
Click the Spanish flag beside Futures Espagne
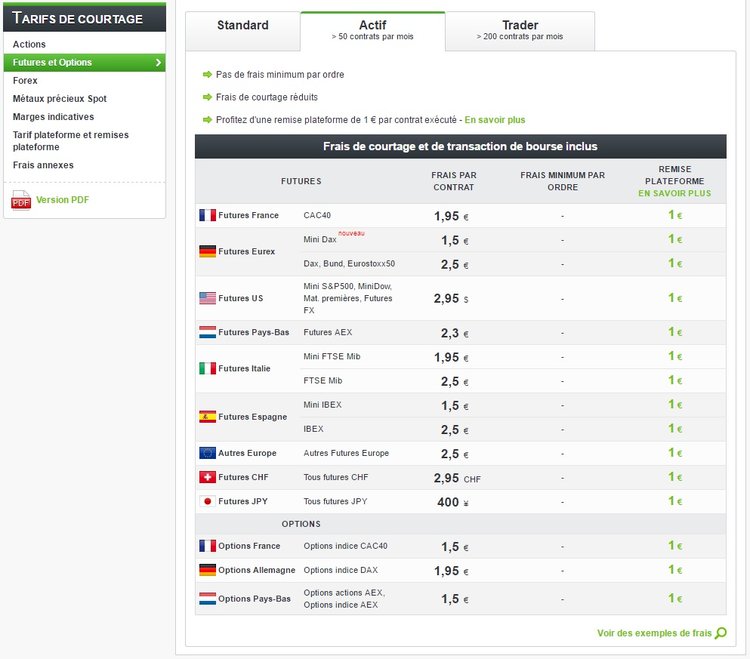tap(207, 416)
